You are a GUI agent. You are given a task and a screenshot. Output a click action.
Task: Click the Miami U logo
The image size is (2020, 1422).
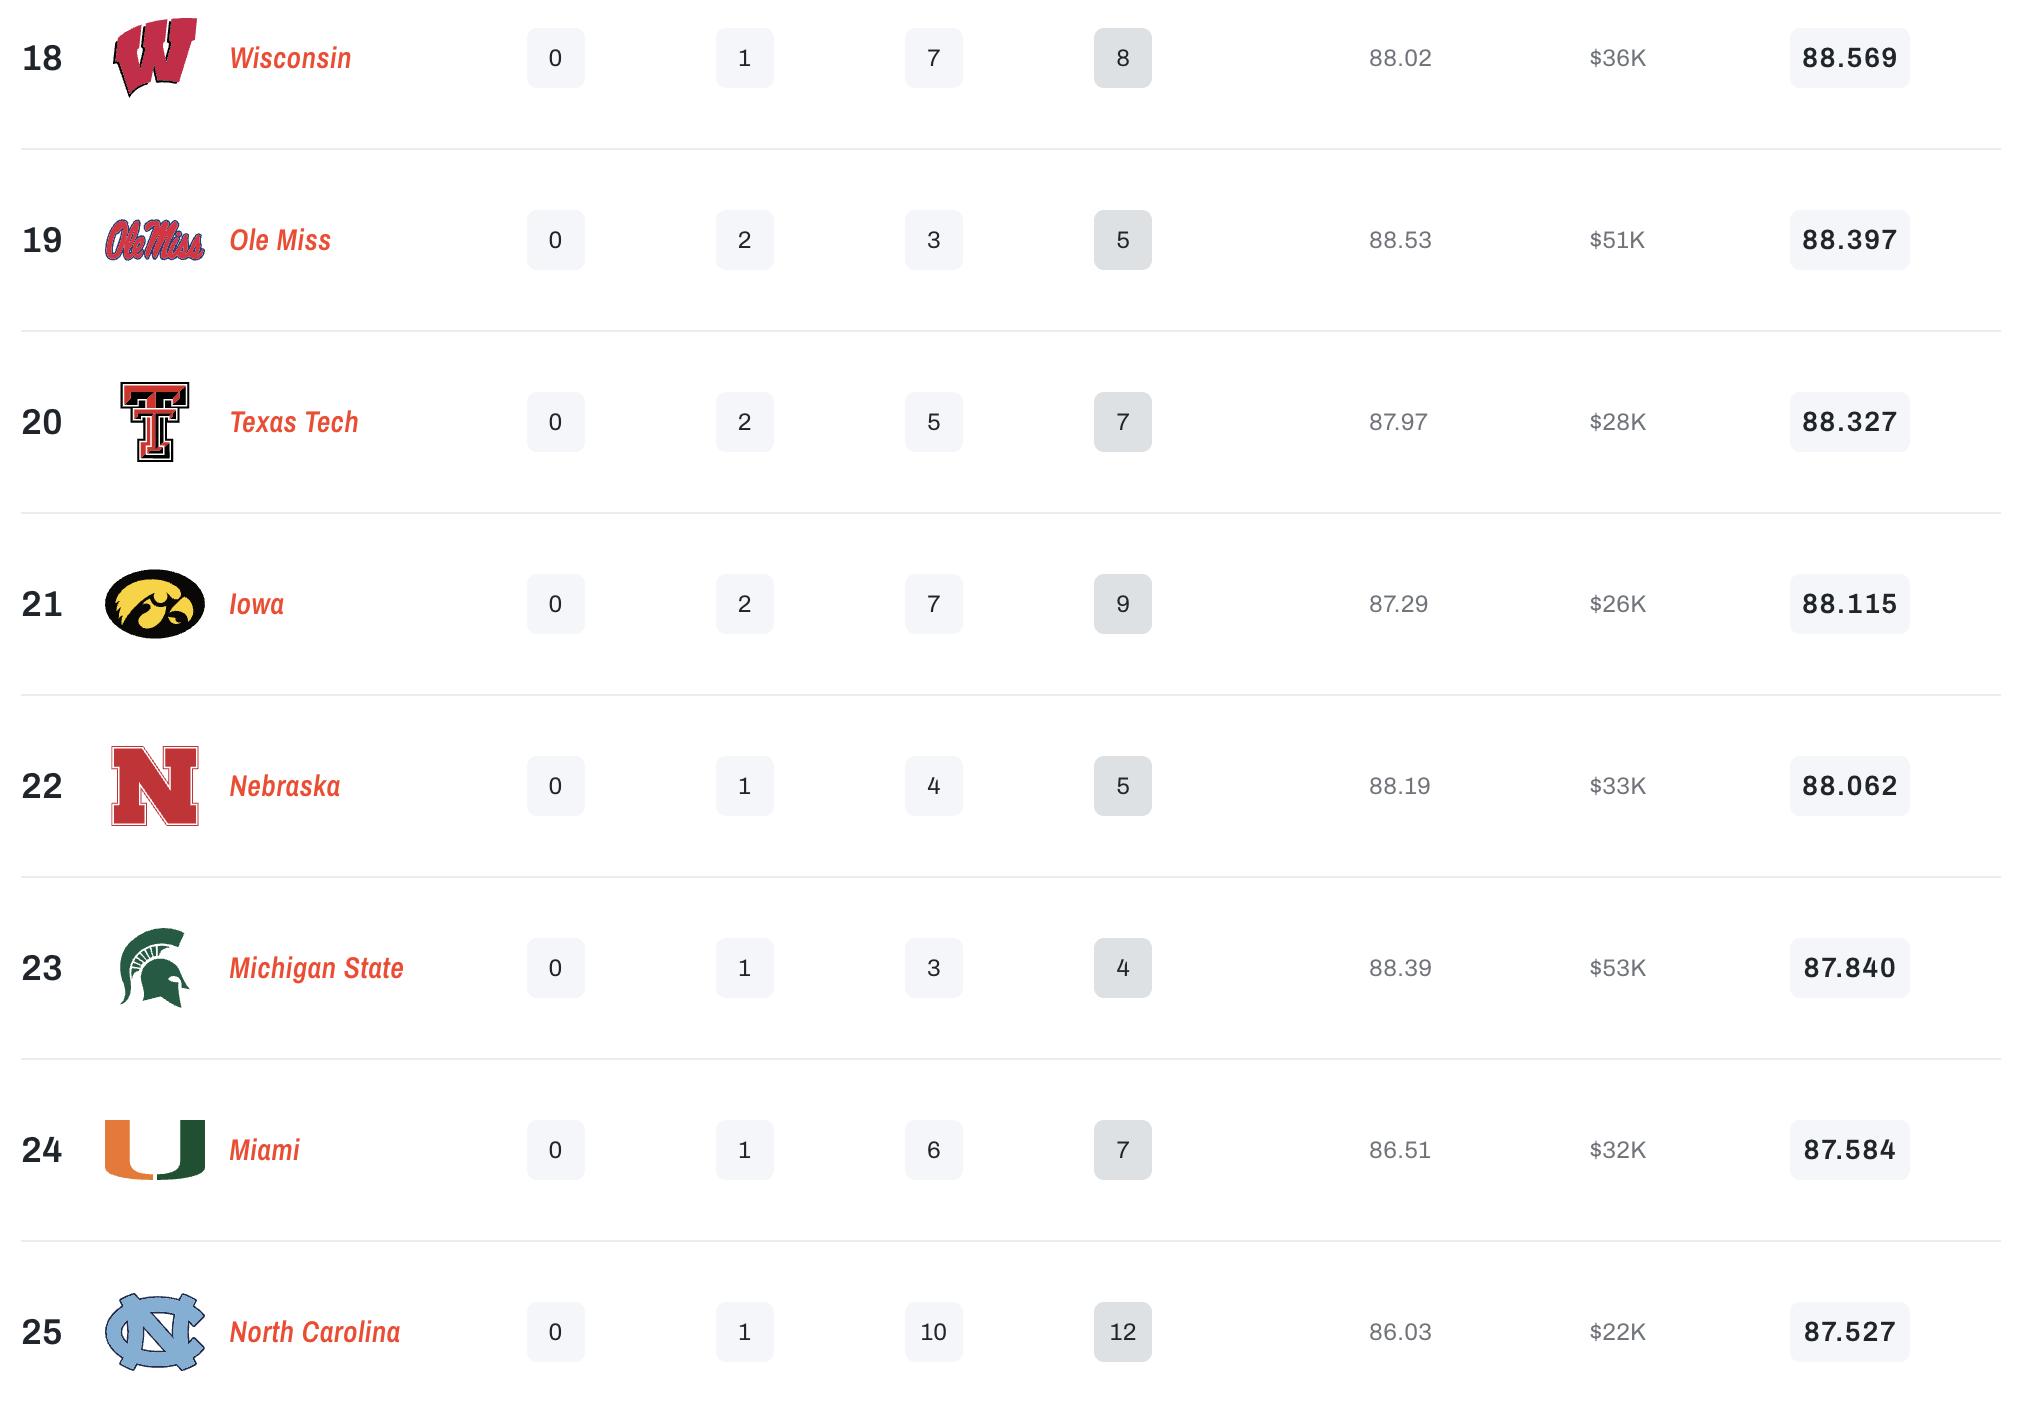(154, 1150)
